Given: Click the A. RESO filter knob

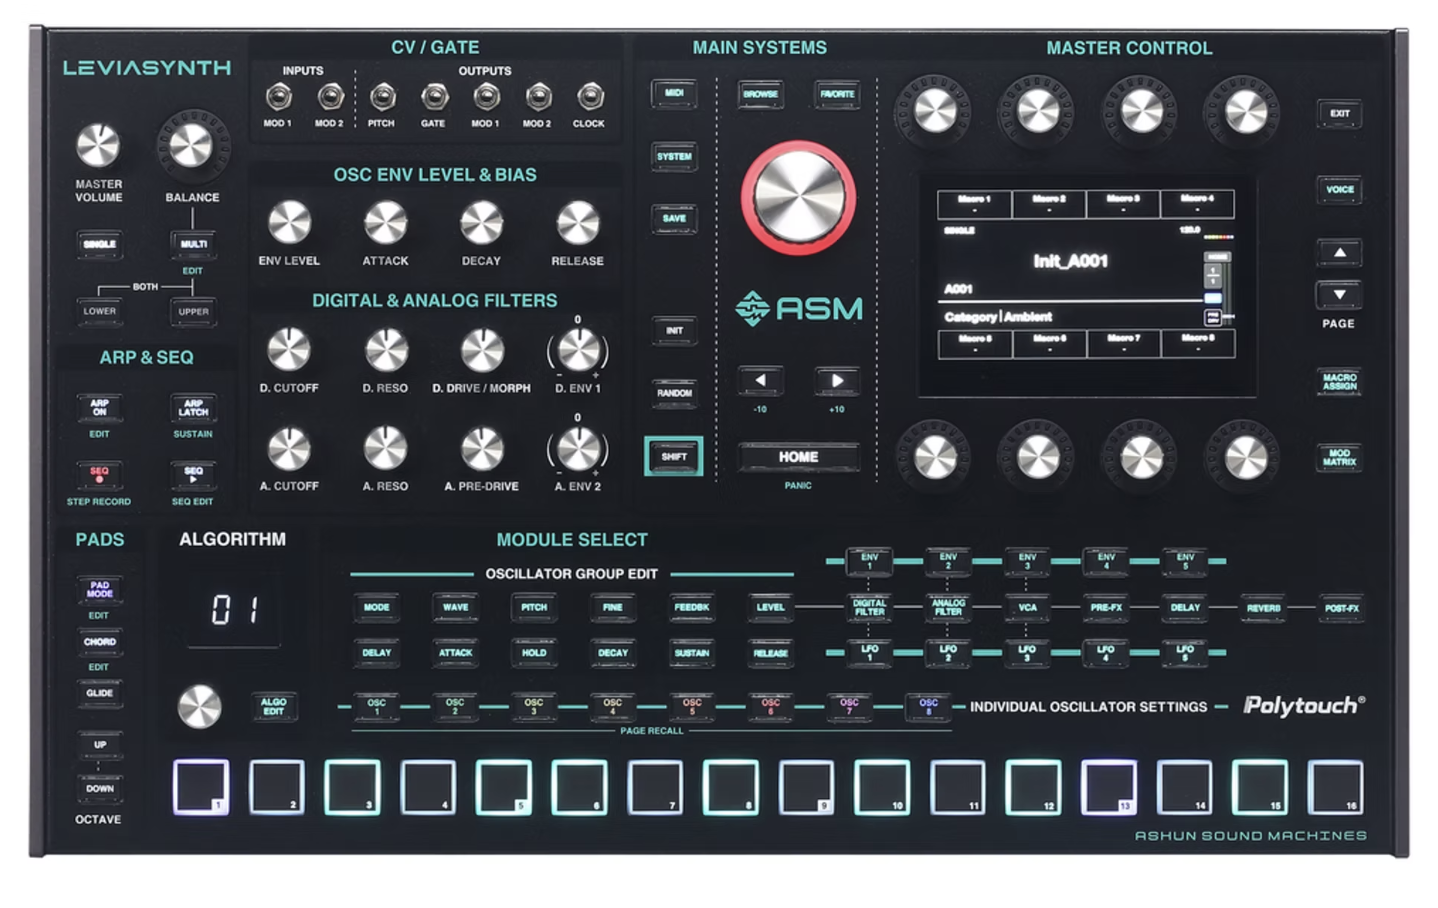Looking at the screenshot, I should [x=385, y=449].
